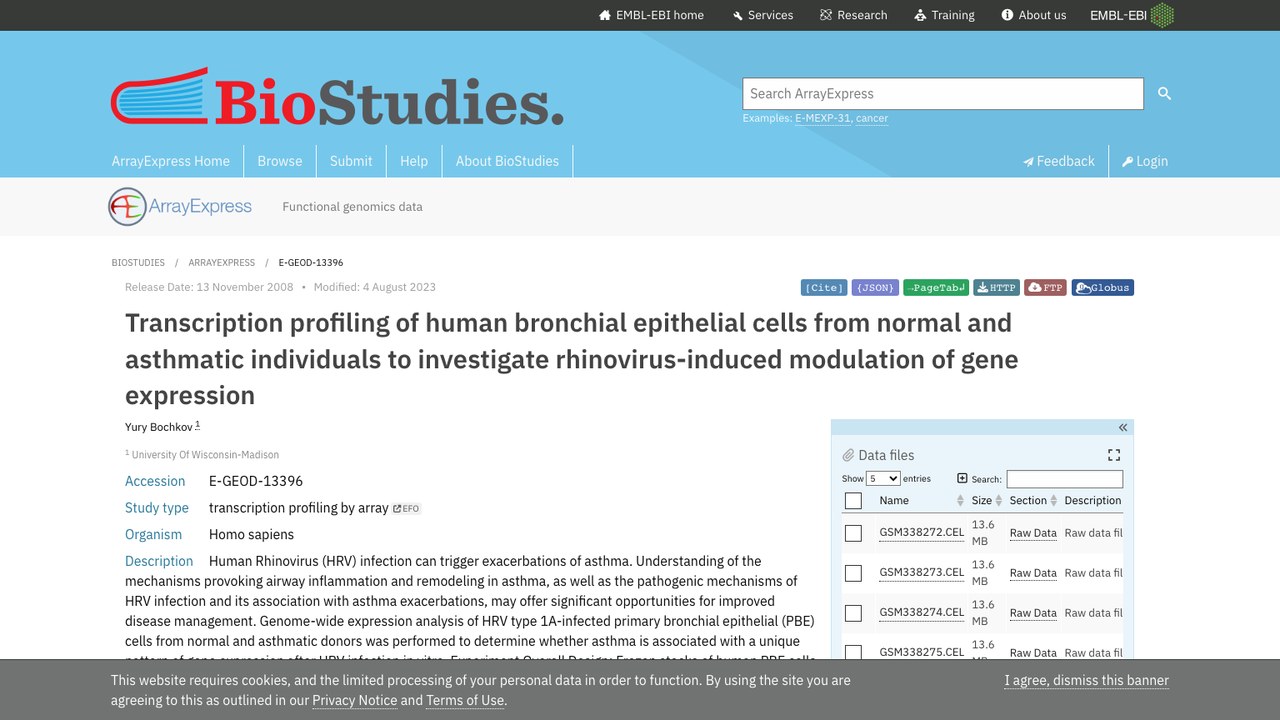Viewport: 1280px width, 720px height.
Task: Open the Cite badge
Action: point(824,288)
